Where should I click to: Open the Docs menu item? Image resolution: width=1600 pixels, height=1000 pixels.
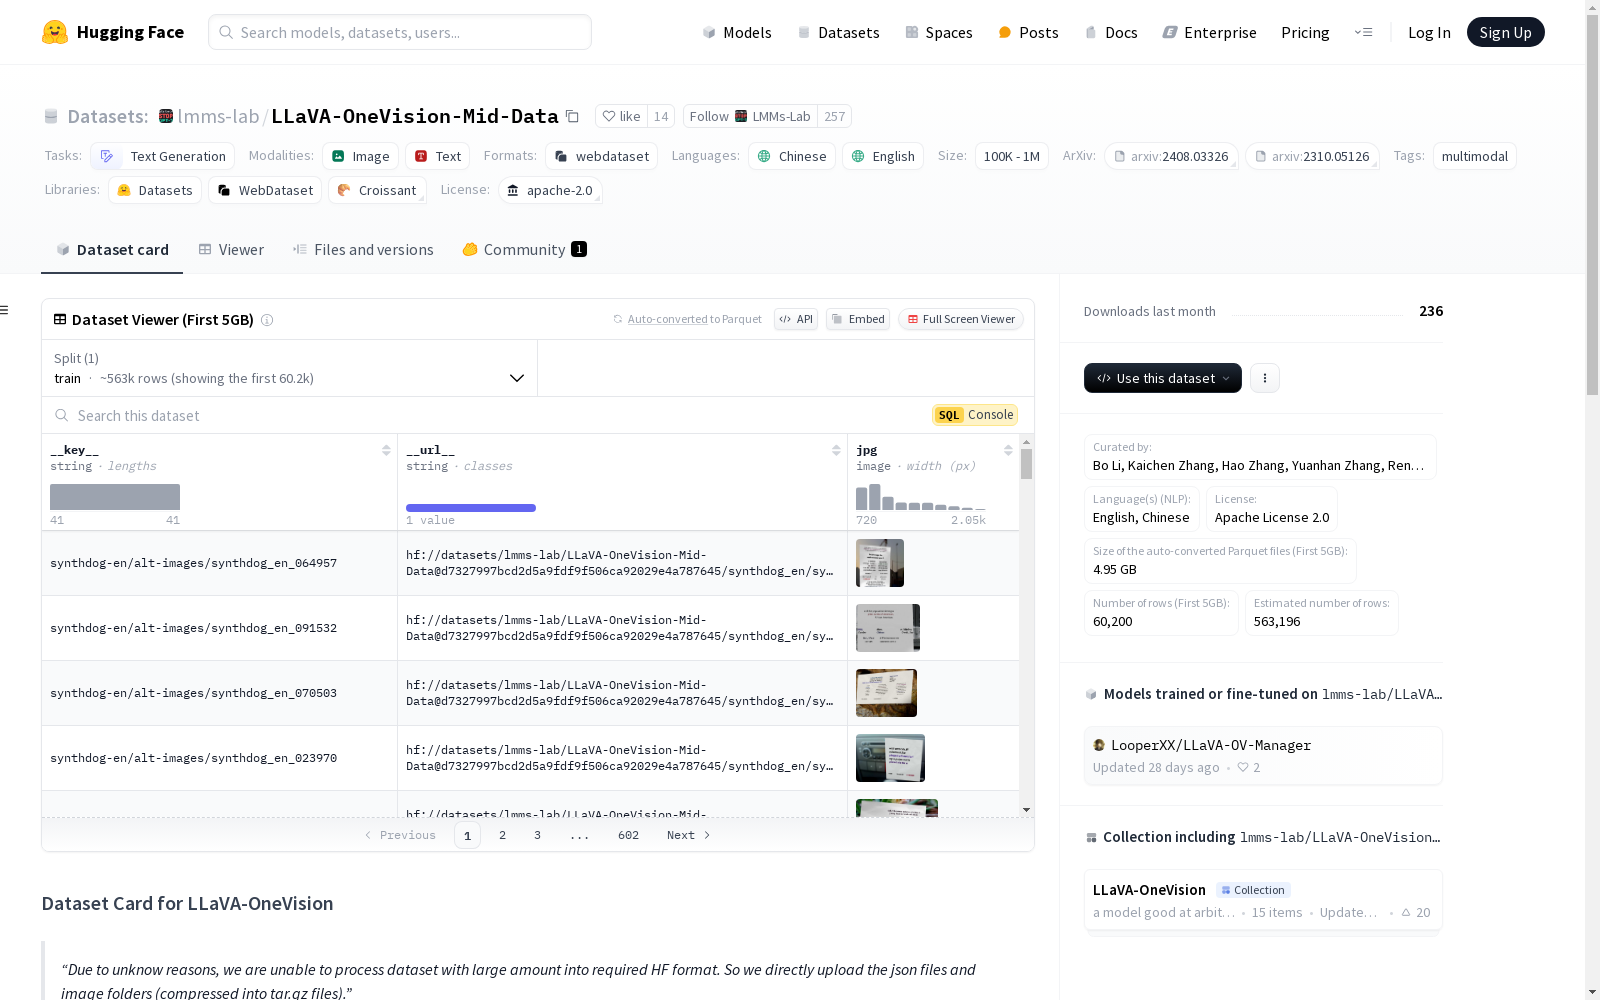point(1111,32)
